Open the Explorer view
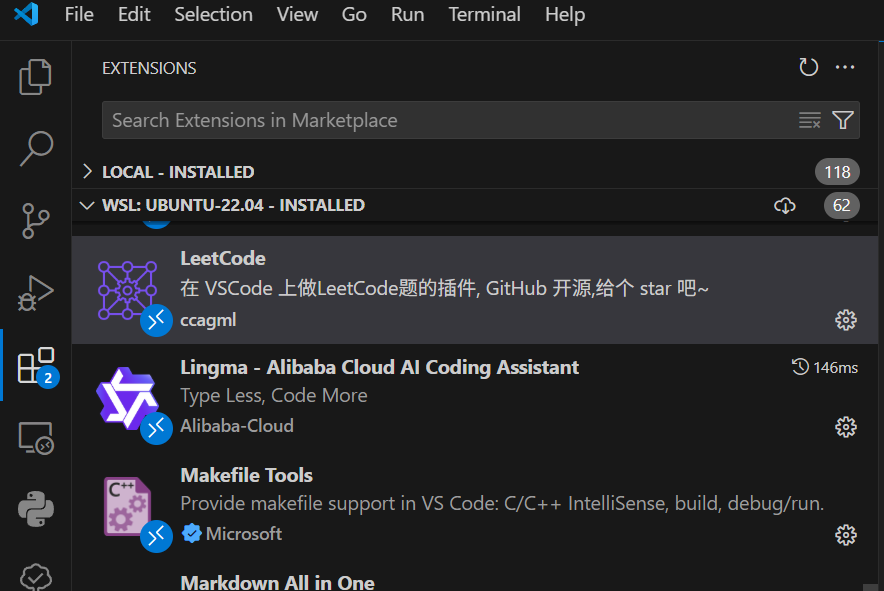Image resolution: width=884 pixels, height=591 pixels. point(36,76)
